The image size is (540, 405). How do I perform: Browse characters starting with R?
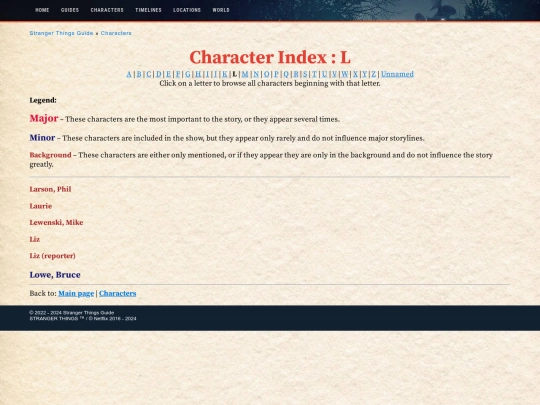click(x=296, y=74)
